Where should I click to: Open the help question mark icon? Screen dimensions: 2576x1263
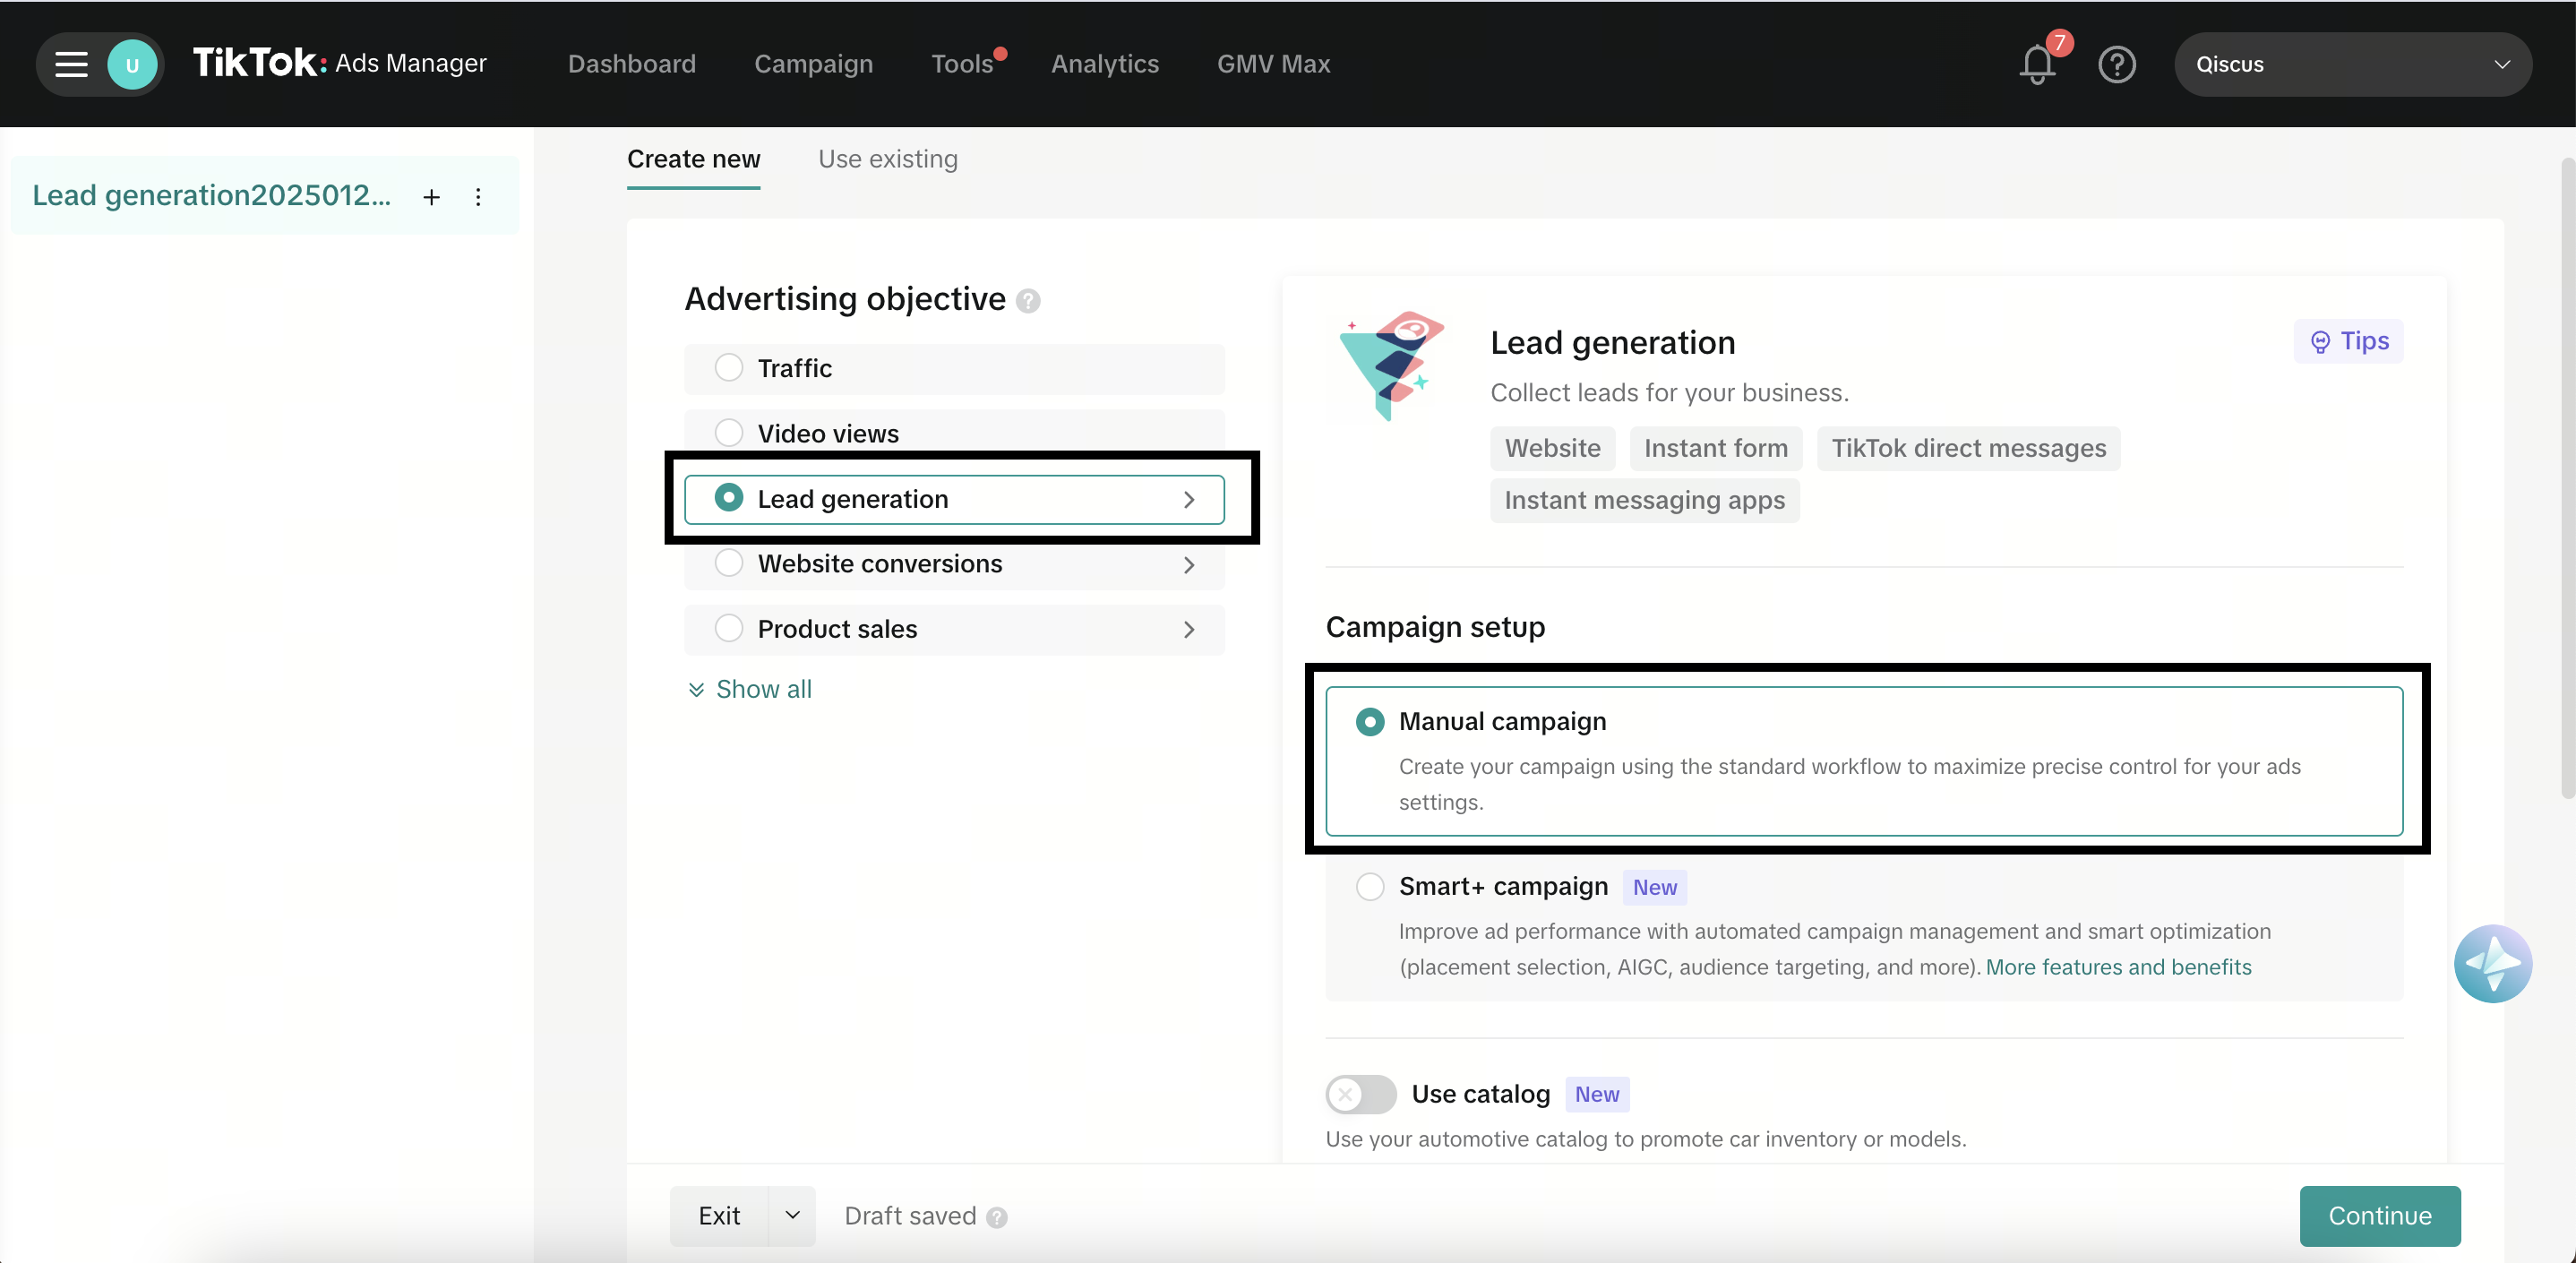point(2116,64)
